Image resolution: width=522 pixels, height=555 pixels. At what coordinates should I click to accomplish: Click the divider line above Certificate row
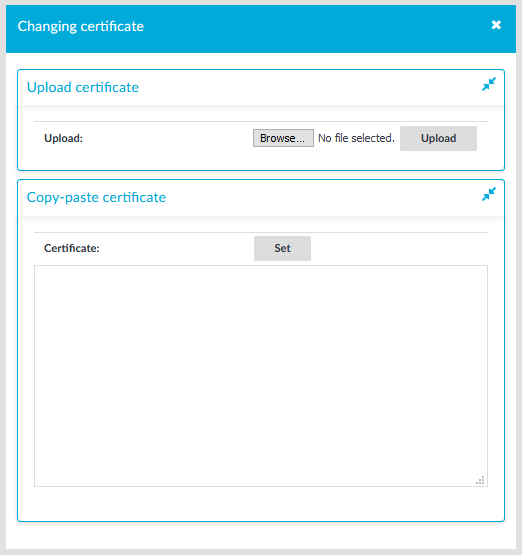pyautogui.click(x=261, y=233)
